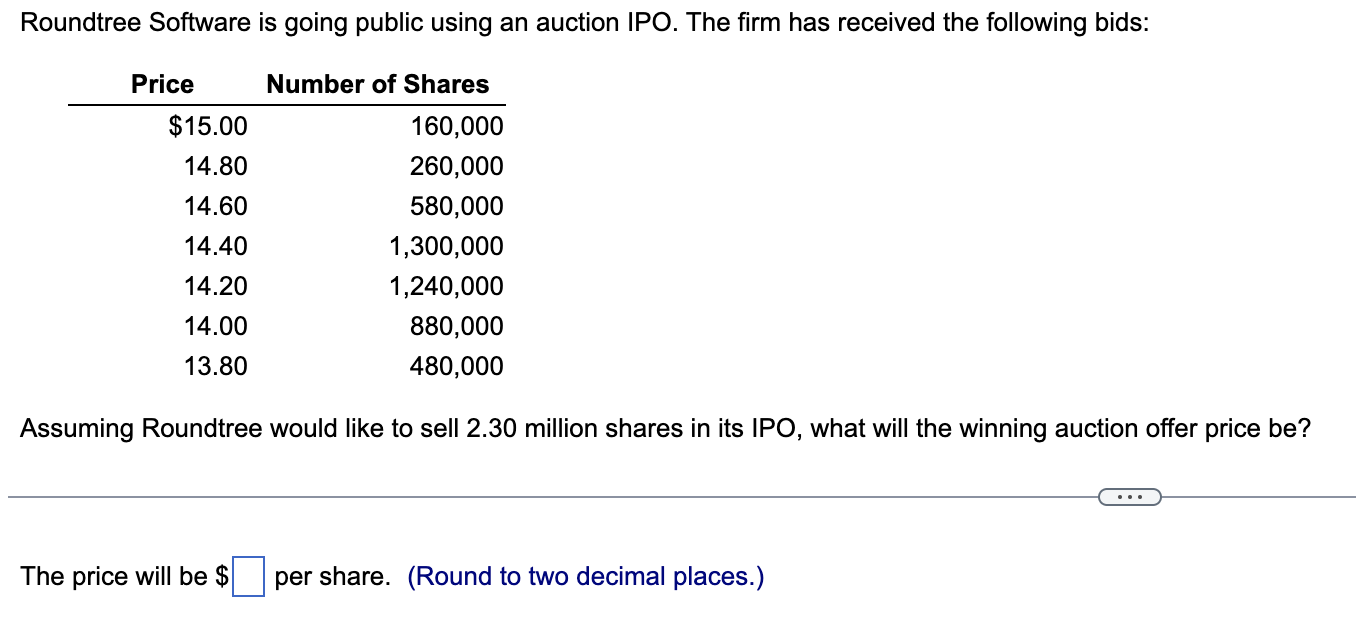Viewport: 1356px width, 640px height.
Task: Click the price answer input box
Action: click(249, 577)
